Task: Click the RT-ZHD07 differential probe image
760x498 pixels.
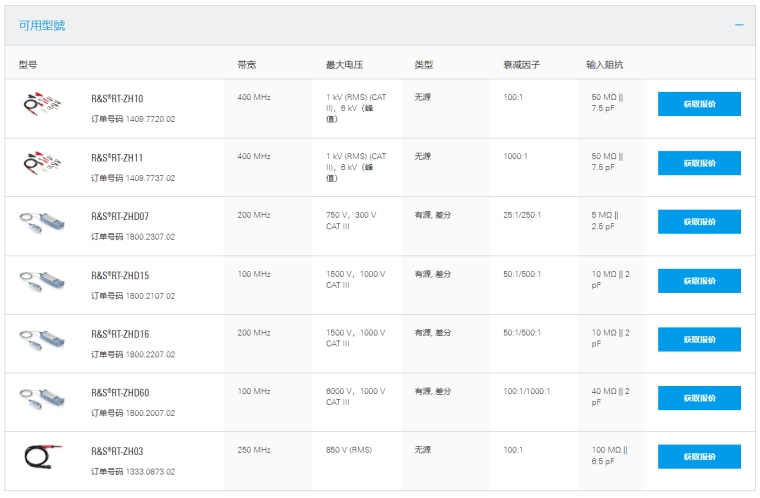Action: [x=41, y=222]
